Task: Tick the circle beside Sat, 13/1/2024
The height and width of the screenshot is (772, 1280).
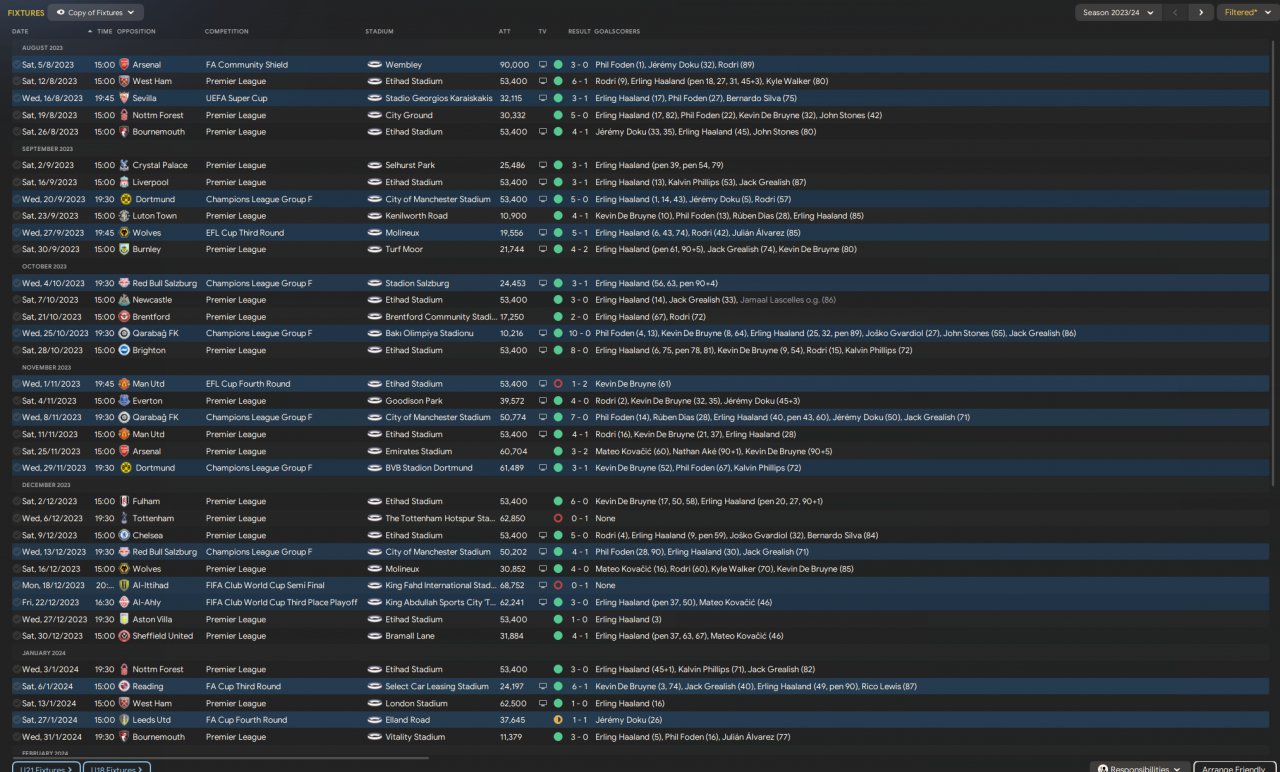Action: tap(16, 703)
